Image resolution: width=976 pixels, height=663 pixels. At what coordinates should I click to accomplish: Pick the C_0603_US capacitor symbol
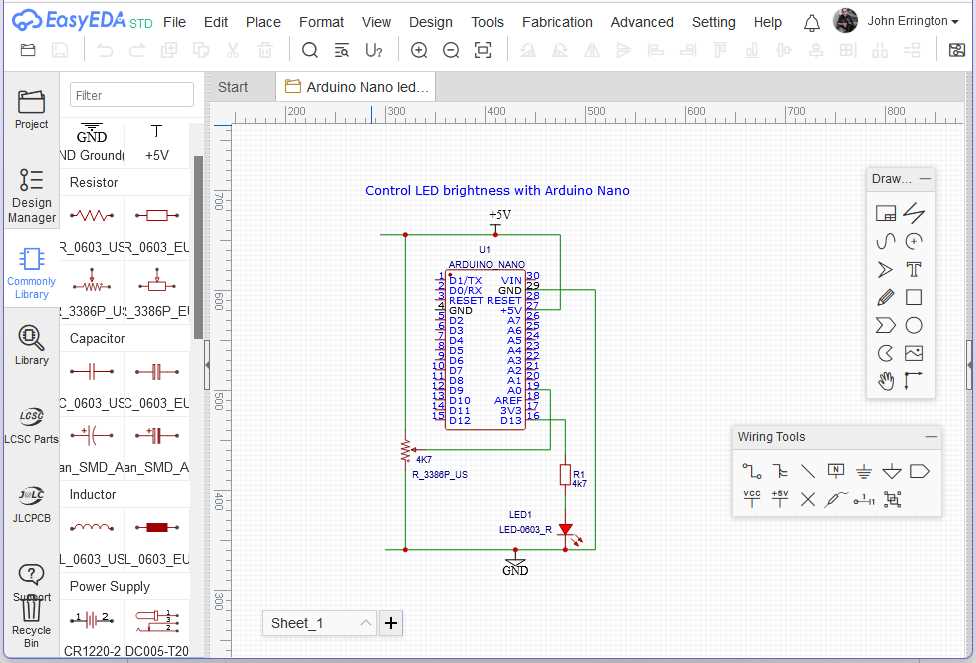tap(92, 383)
